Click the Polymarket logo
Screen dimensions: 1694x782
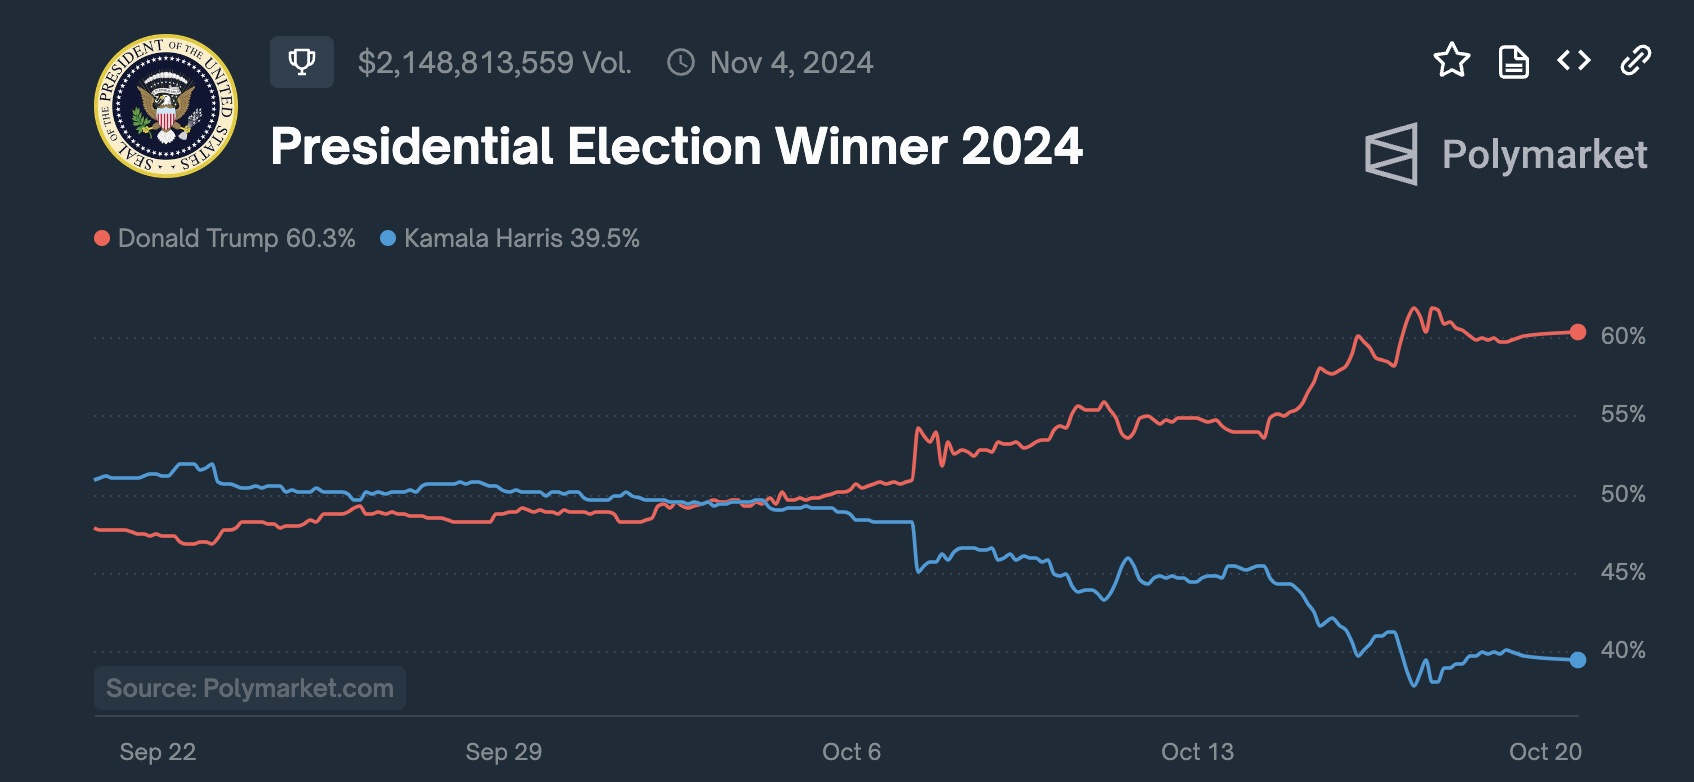tap(1506, 154)
